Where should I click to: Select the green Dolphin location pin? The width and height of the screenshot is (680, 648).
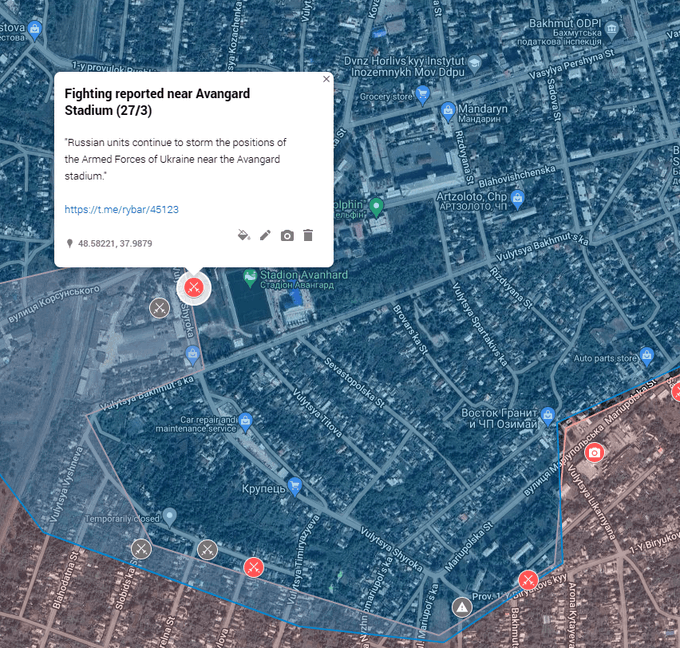376,207
